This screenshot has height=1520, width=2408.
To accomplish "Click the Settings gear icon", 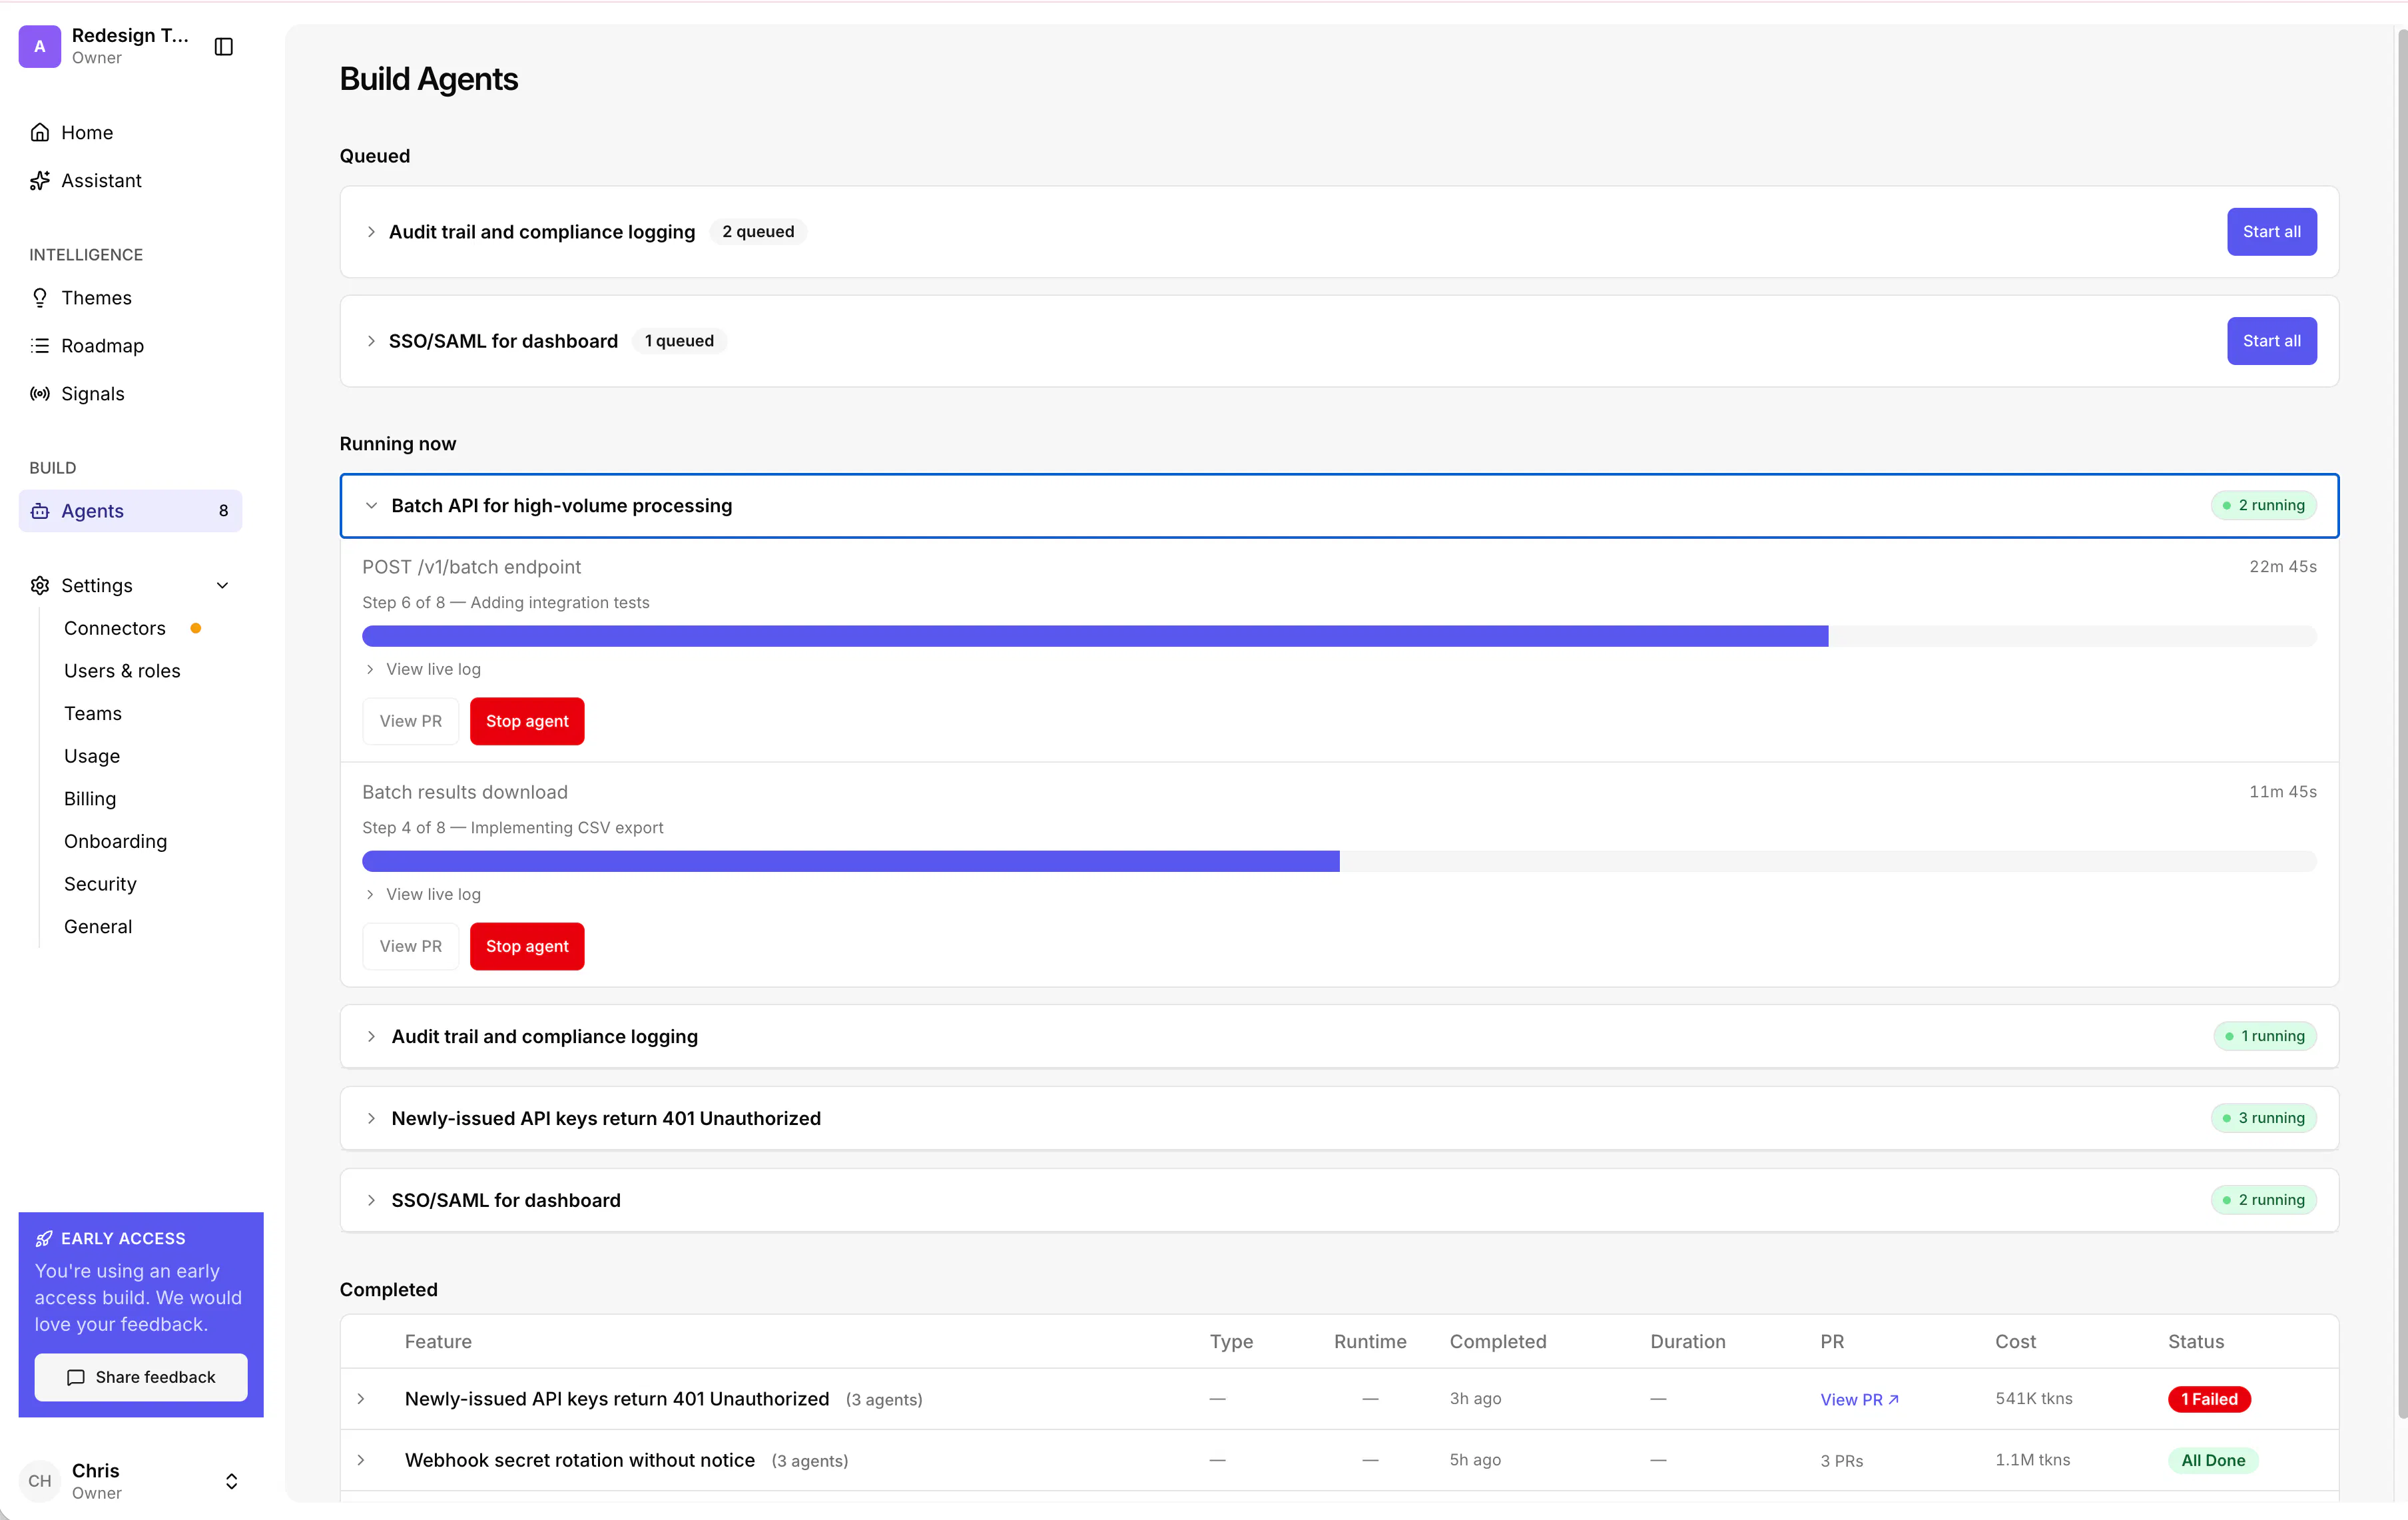I will (40, 585).
